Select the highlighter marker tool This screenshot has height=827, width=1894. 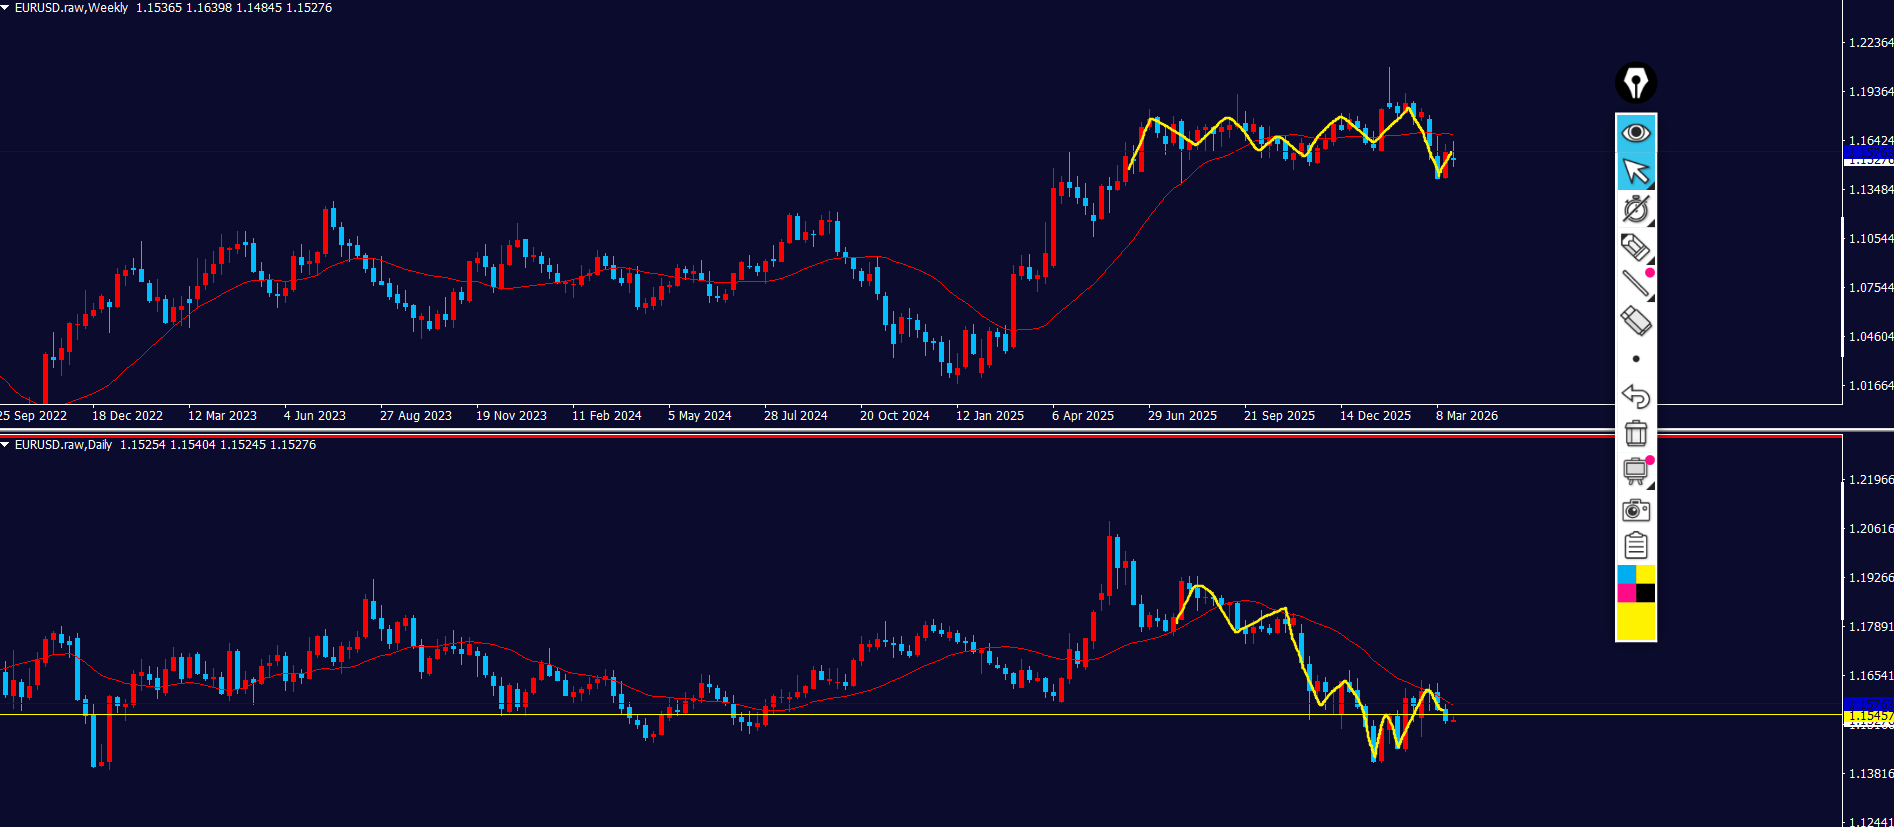(x=1636, y=247)
